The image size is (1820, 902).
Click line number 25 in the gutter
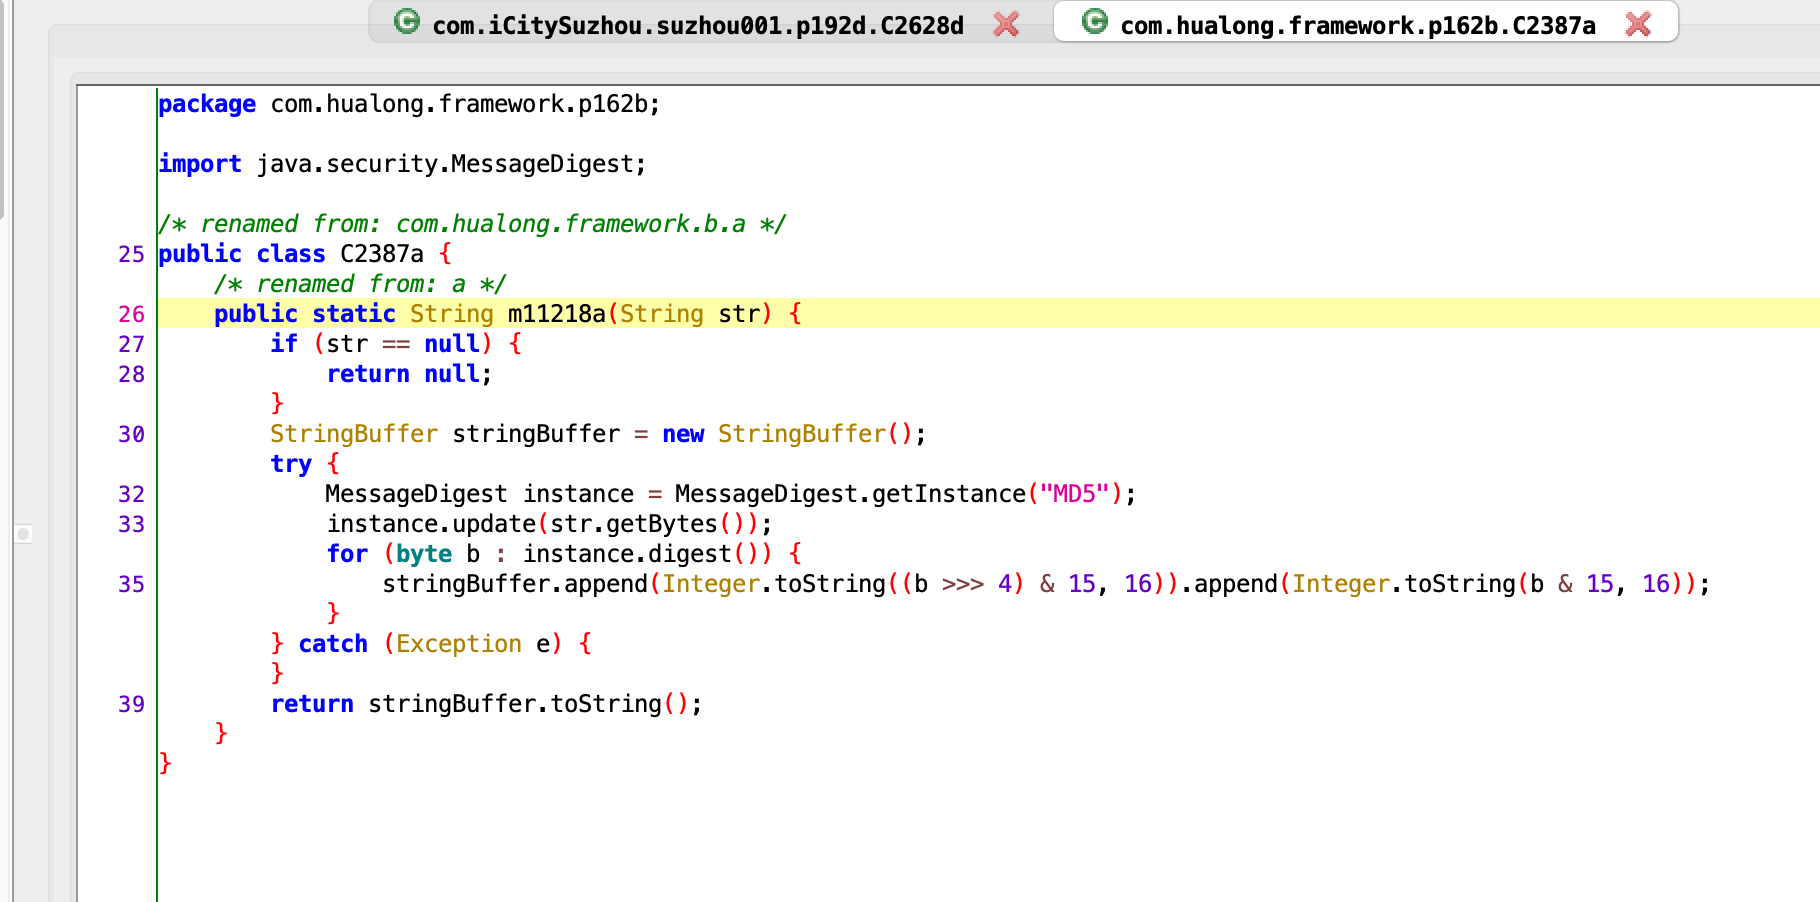click(131, 254)
